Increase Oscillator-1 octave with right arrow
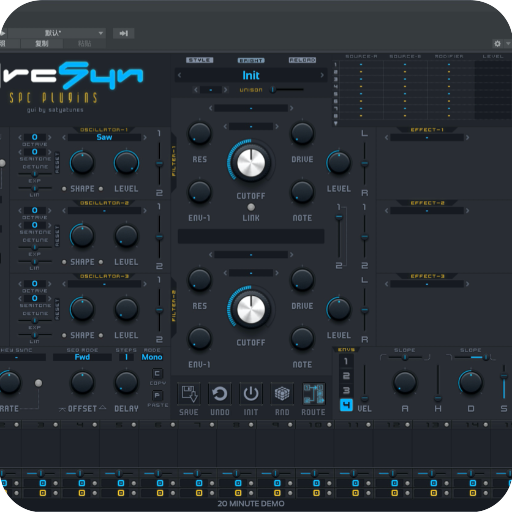512x512 pixels. point(49,137)
